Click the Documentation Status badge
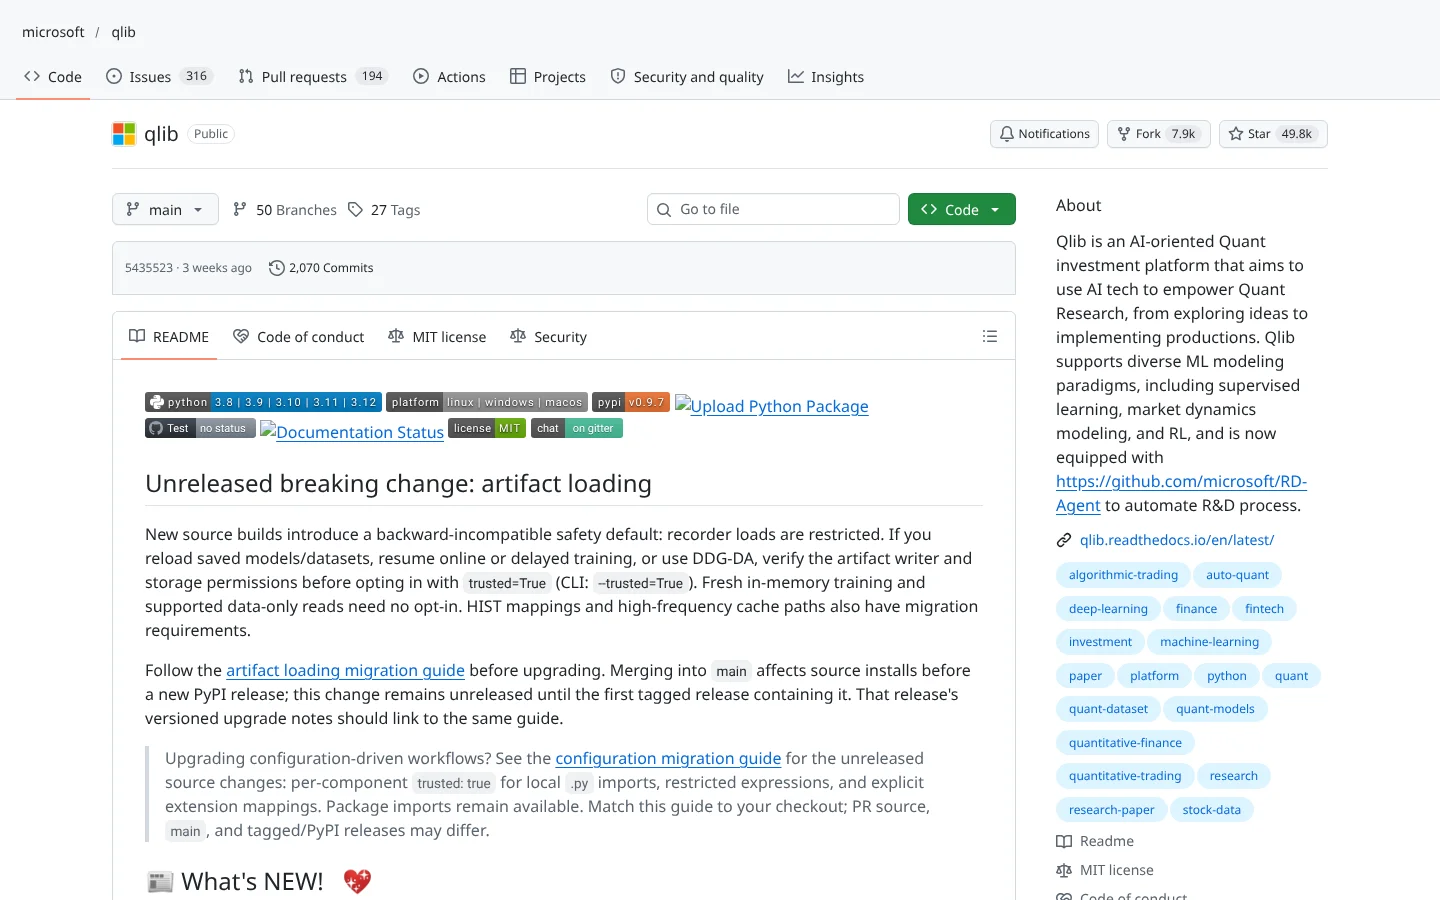1440x900 pixels. [352, 432]
